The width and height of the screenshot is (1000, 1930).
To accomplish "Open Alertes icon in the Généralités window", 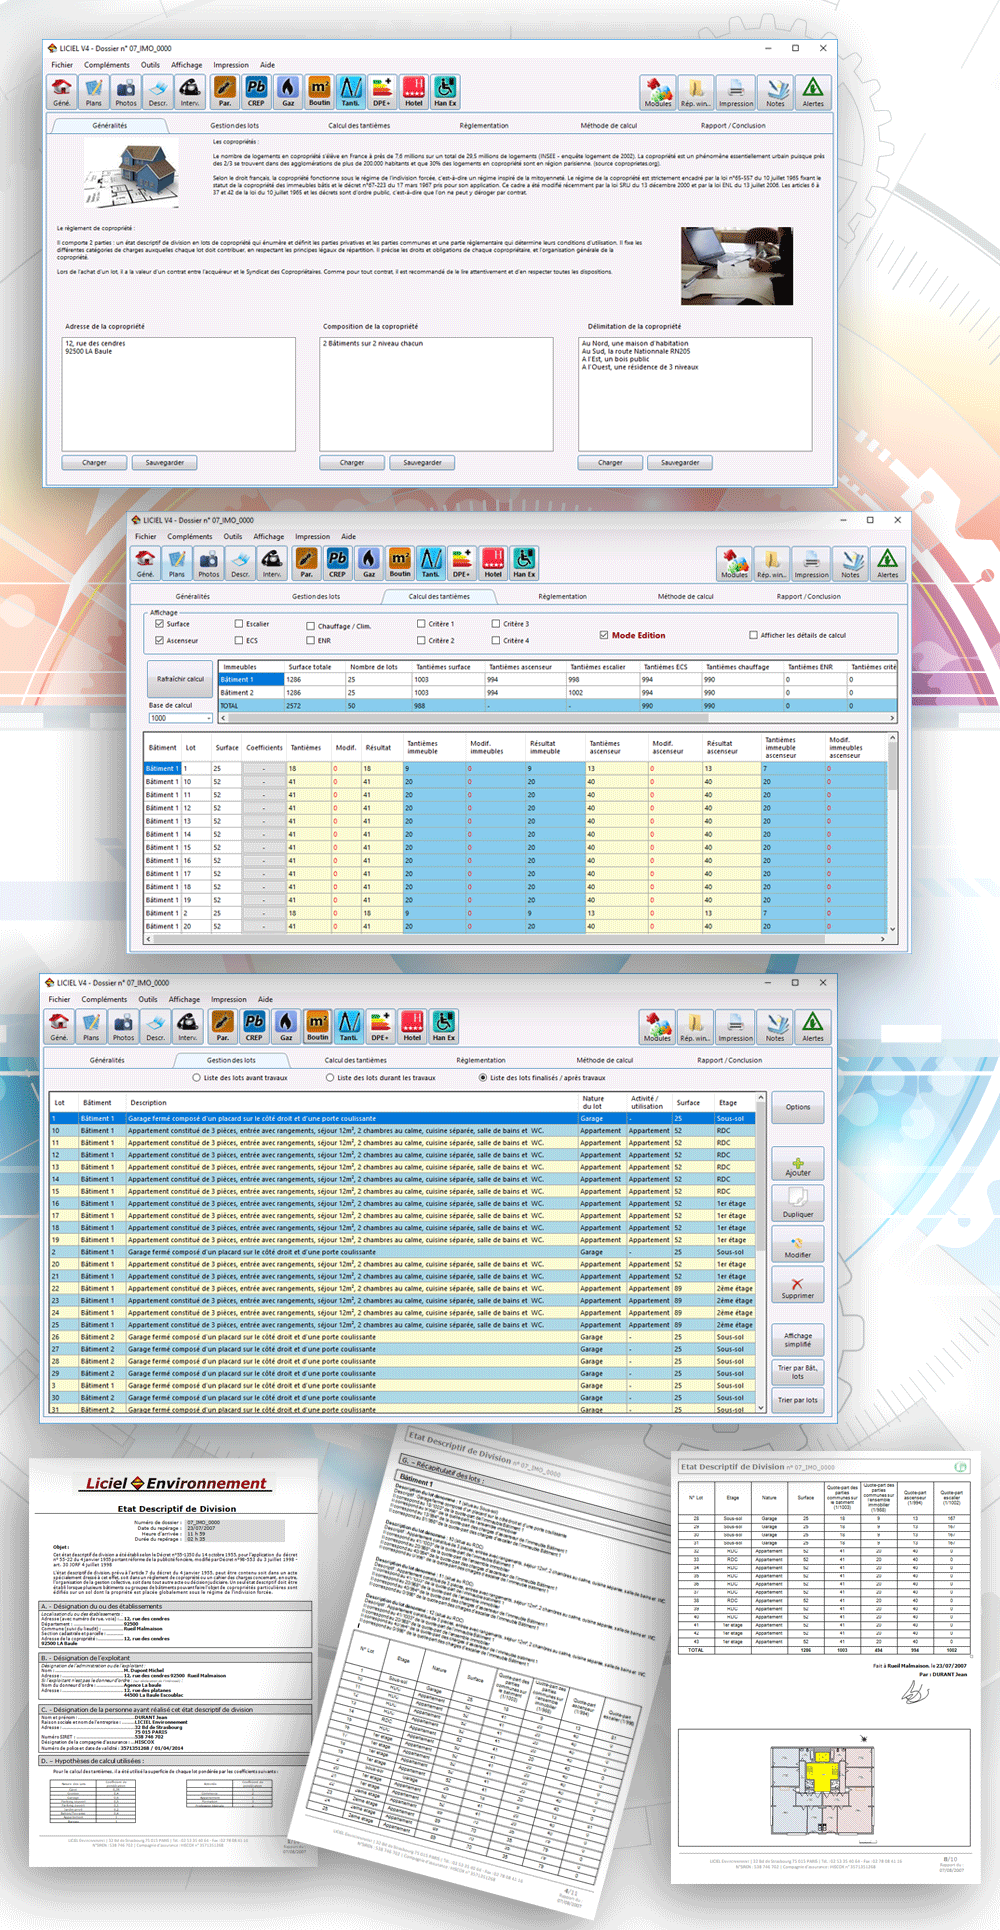I will 813,91.
